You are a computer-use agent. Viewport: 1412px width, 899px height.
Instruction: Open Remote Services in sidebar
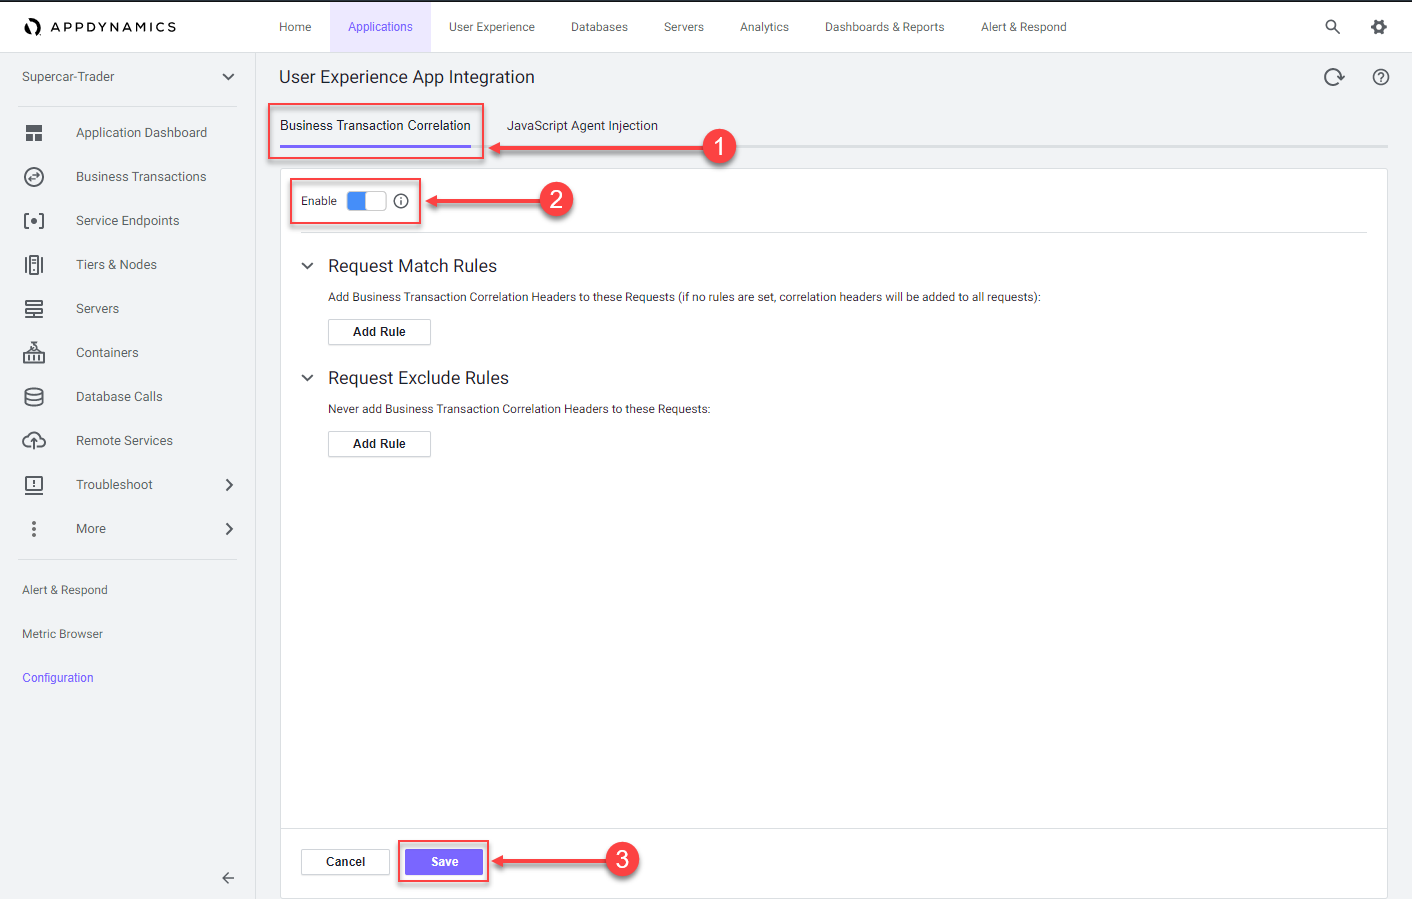click(124, 441)
